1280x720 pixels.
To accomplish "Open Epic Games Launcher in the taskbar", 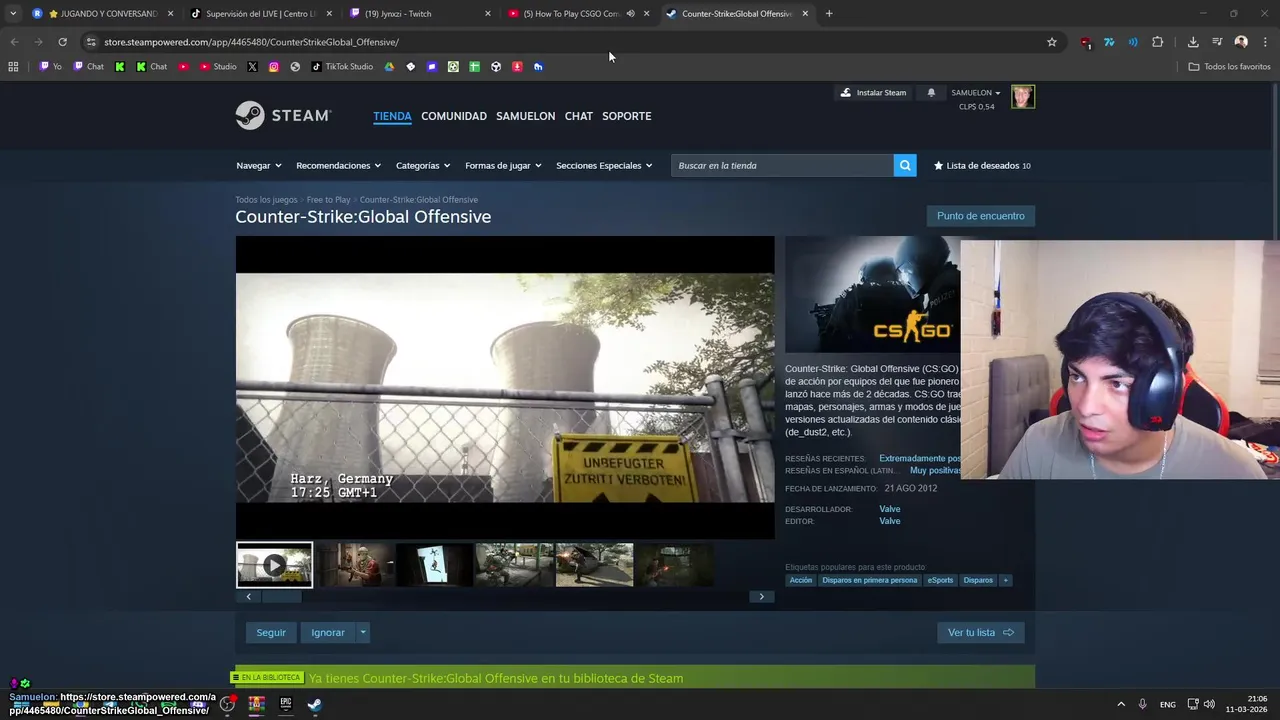I will [285, 704].
